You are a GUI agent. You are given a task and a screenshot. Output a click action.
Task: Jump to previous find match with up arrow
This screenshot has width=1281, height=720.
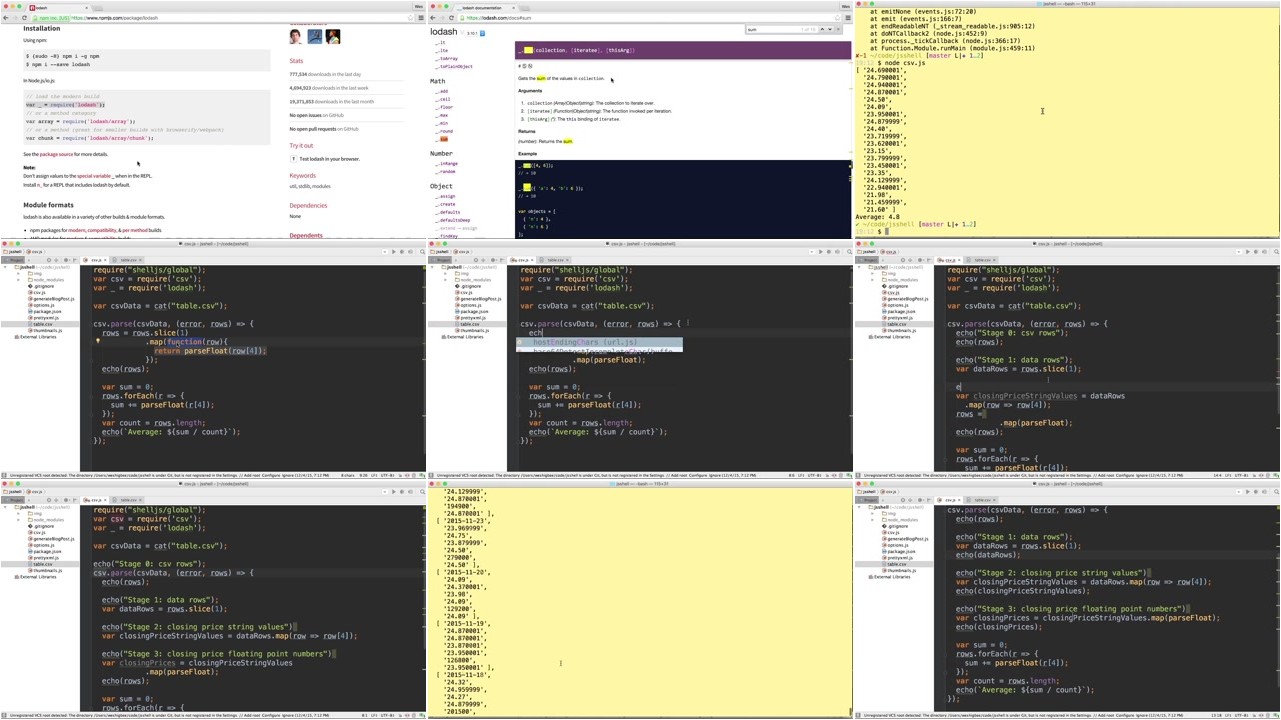824,30
